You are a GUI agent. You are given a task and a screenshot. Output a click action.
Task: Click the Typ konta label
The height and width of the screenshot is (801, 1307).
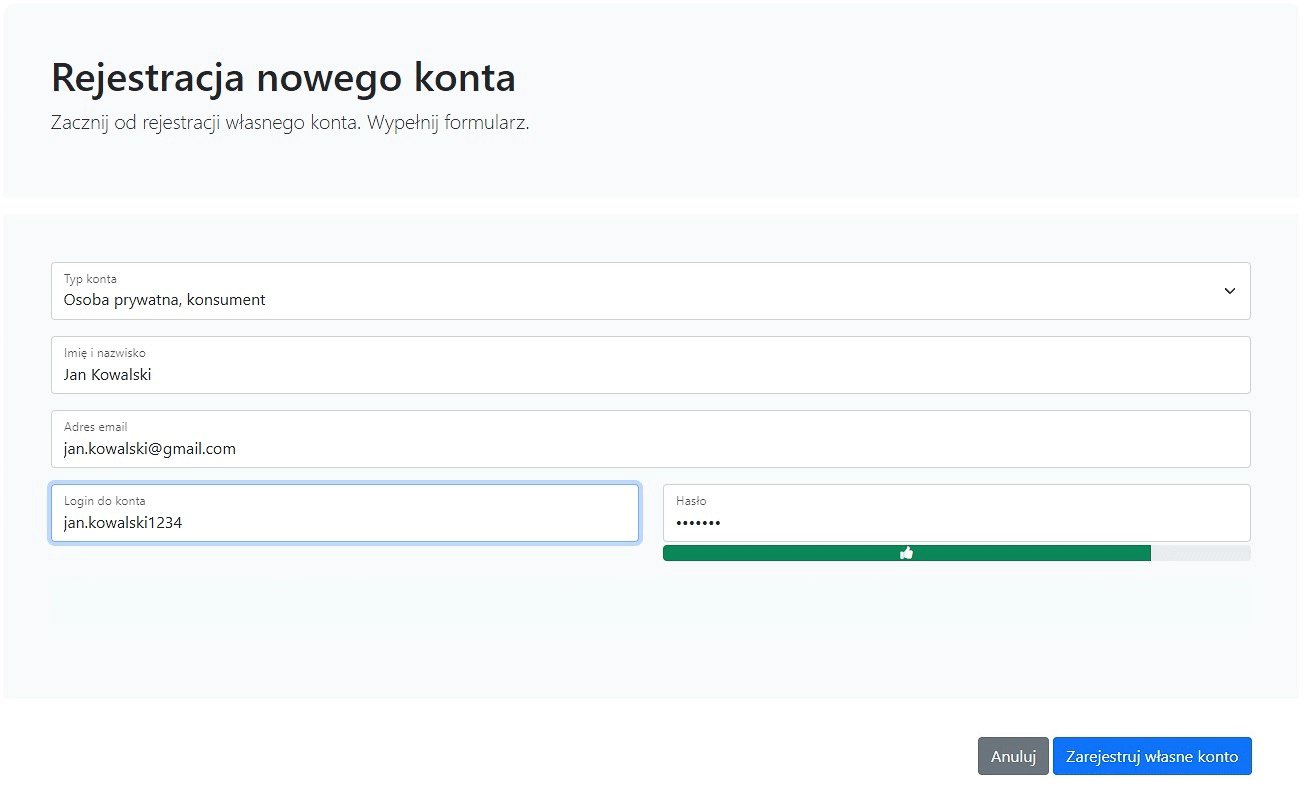[90, 279]
